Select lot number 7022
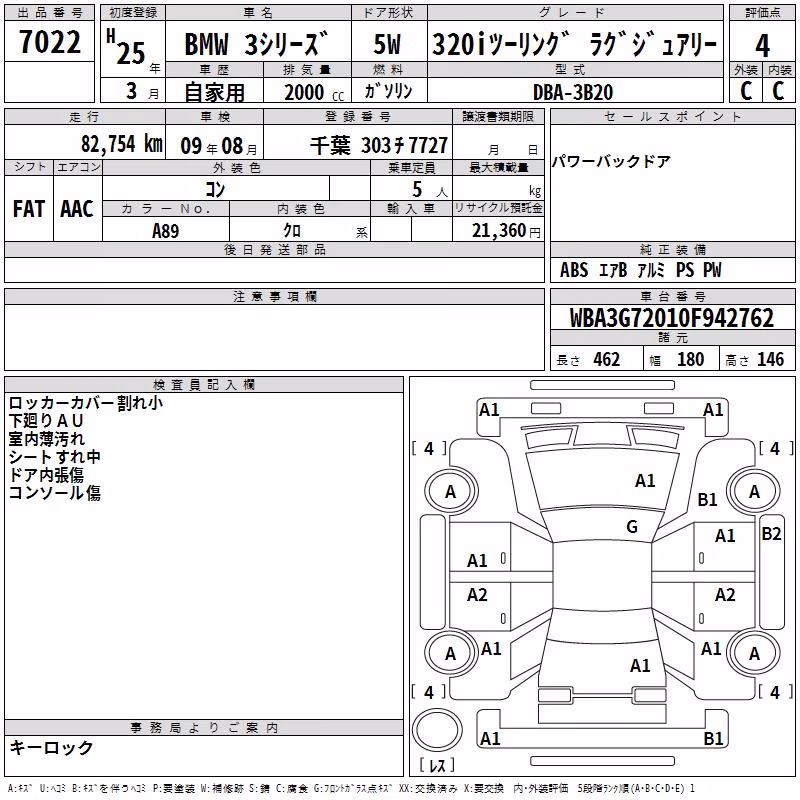800x800 pixels. 49,42
